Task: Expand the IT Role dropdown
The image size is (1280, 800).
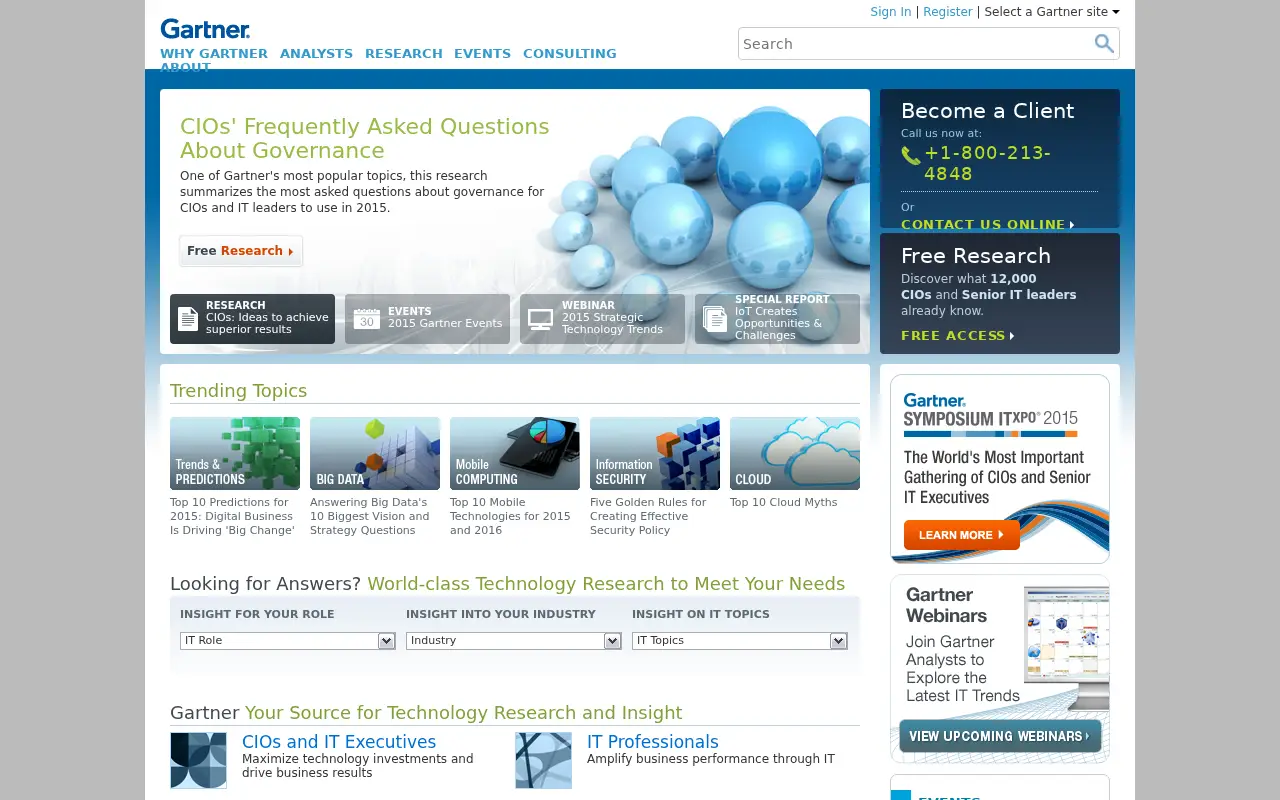Action: 288,641
